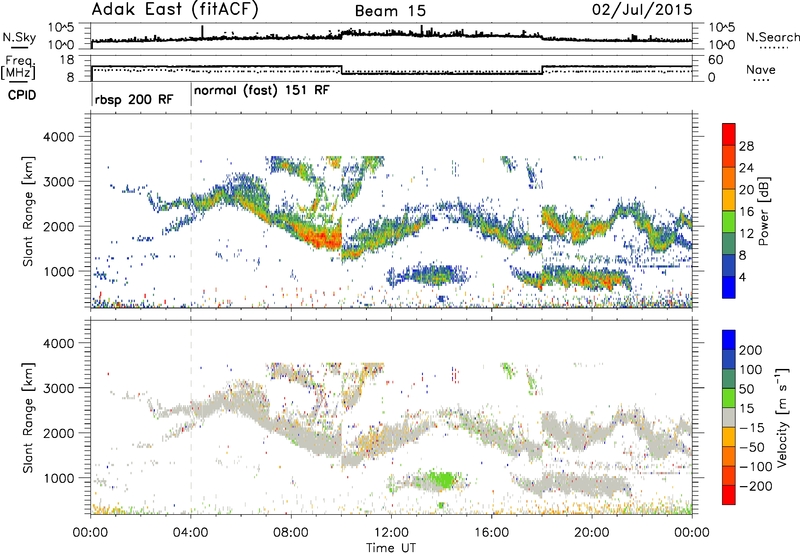This screenshot has width=800, height=554.
Task: Click the gray band of the Velocity colorbar
Action: click(729, 417)
